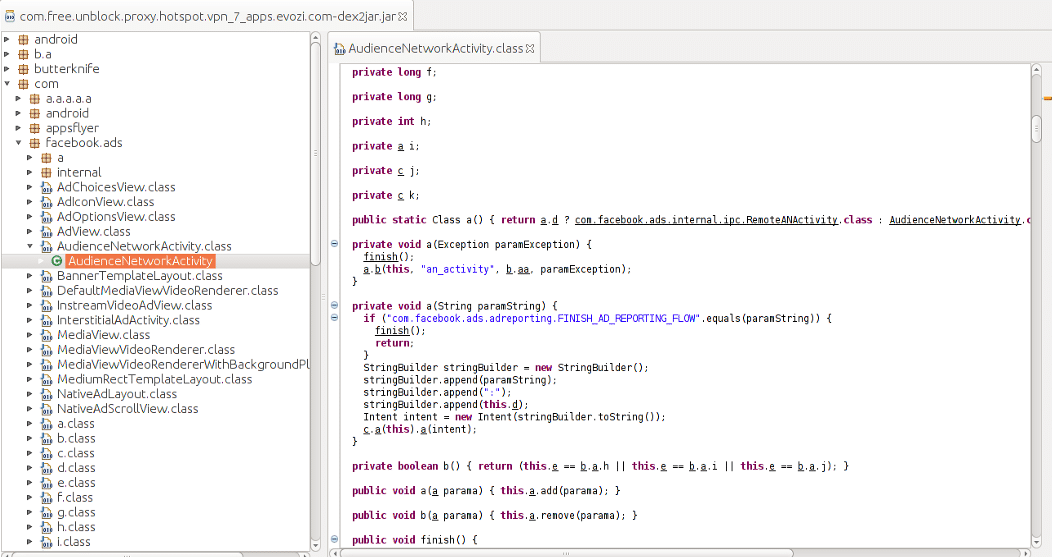Screen dimensions: 1052x557
Task: Click the AdIconView.class file icon
Action: 46,202
